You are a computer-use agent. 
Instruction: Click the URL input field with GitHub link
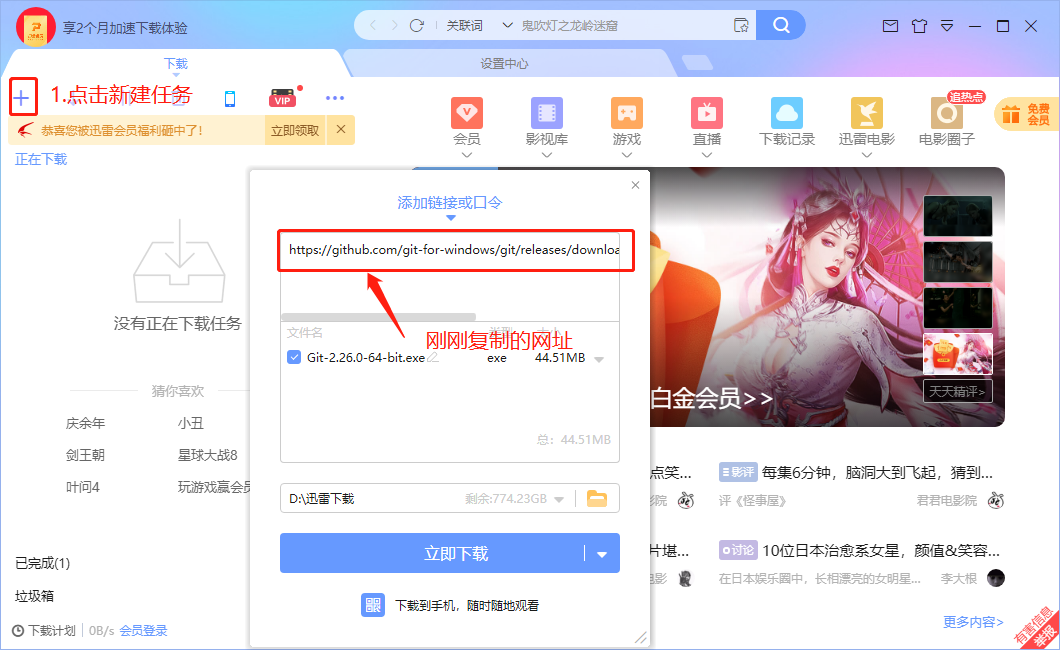point(455,250)
